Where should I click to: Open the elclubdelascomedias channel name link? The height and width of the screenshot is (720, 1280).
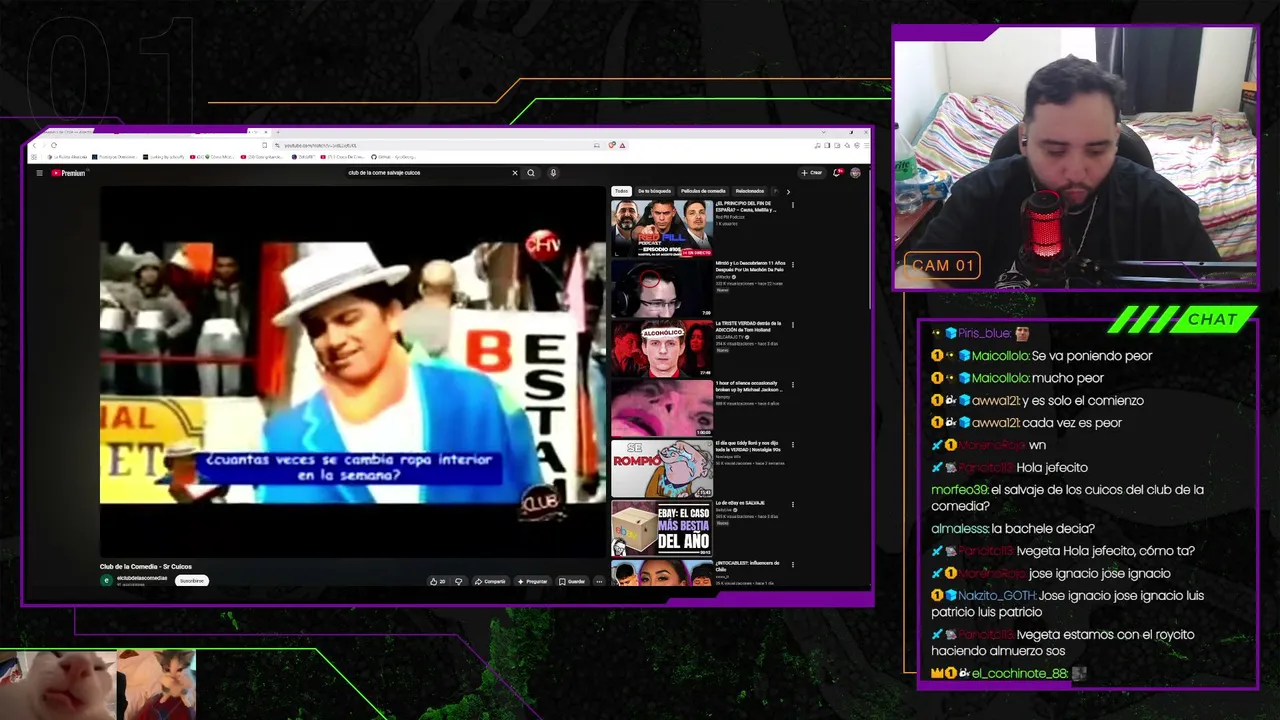(142, 578)
